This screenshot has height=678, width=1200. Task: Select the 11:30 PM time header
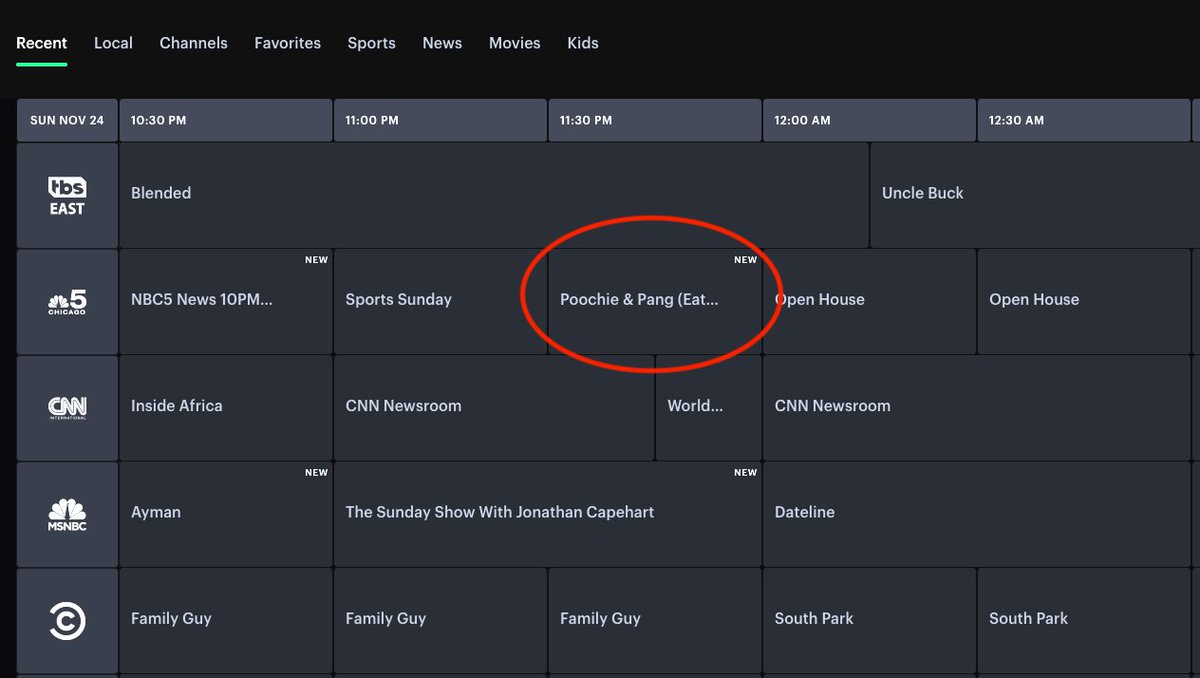coord(655,120)
